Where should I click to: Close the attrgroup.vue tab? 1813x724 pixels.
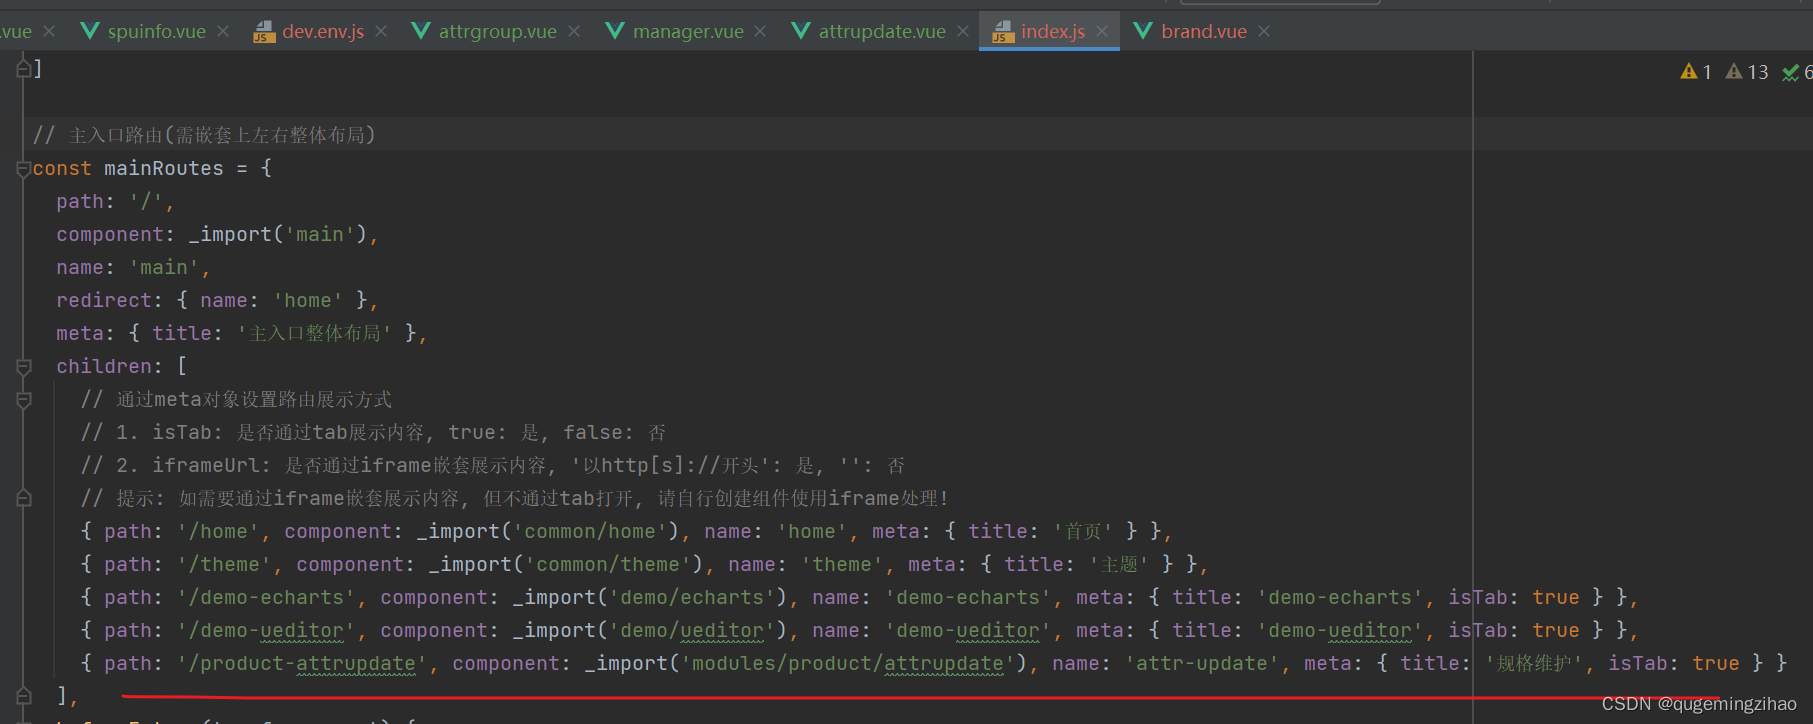tap(574, 32)
